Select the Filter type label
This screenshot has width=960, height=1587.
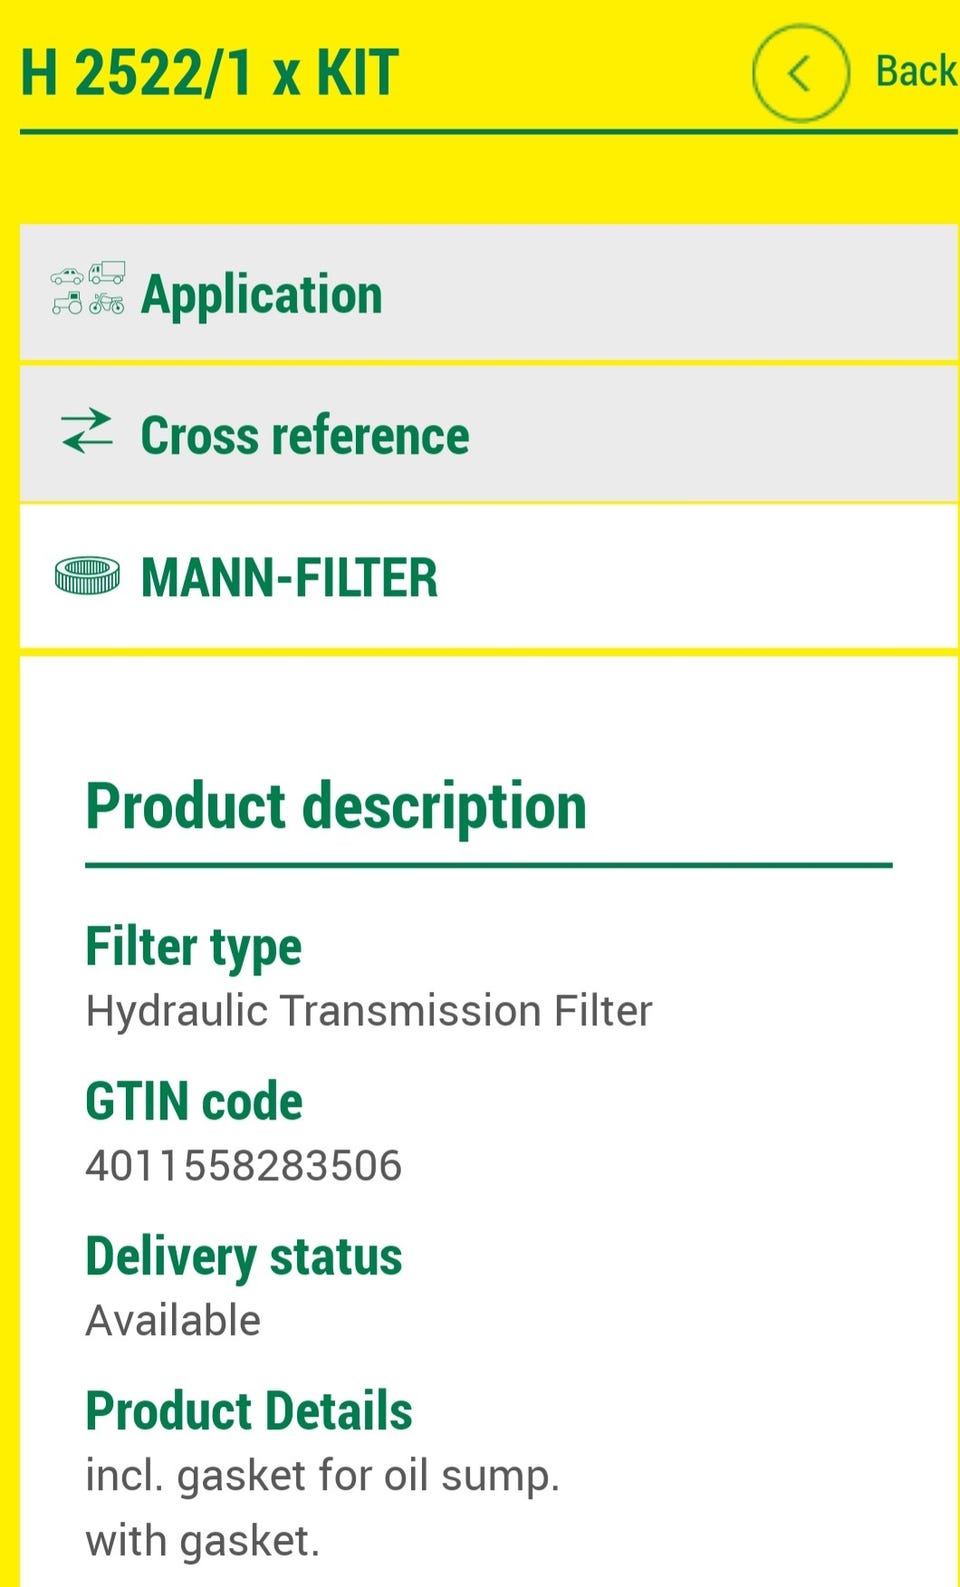click(x=193, y=947)
